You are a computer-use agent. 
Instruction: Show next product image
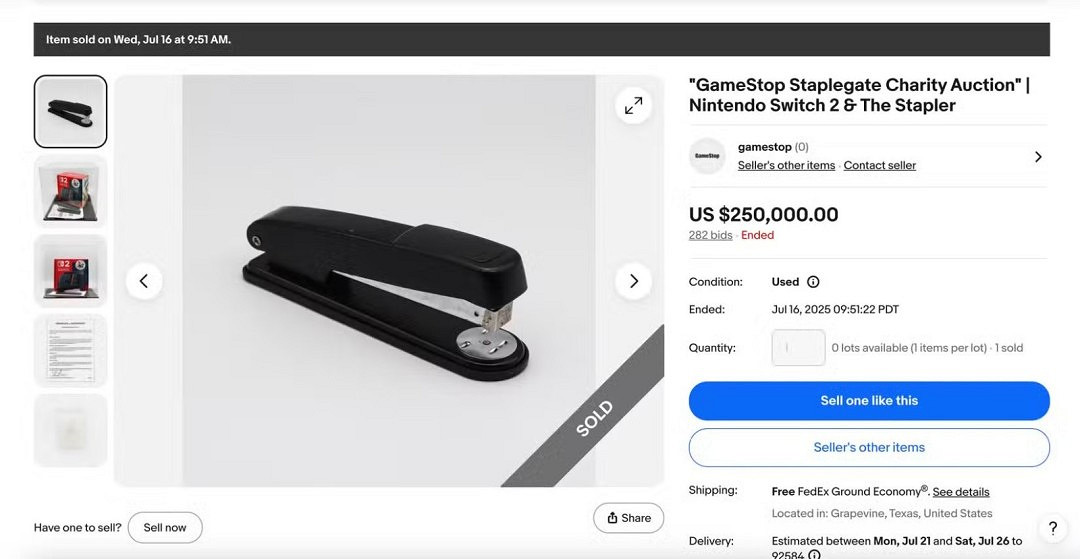pos(633,281)
